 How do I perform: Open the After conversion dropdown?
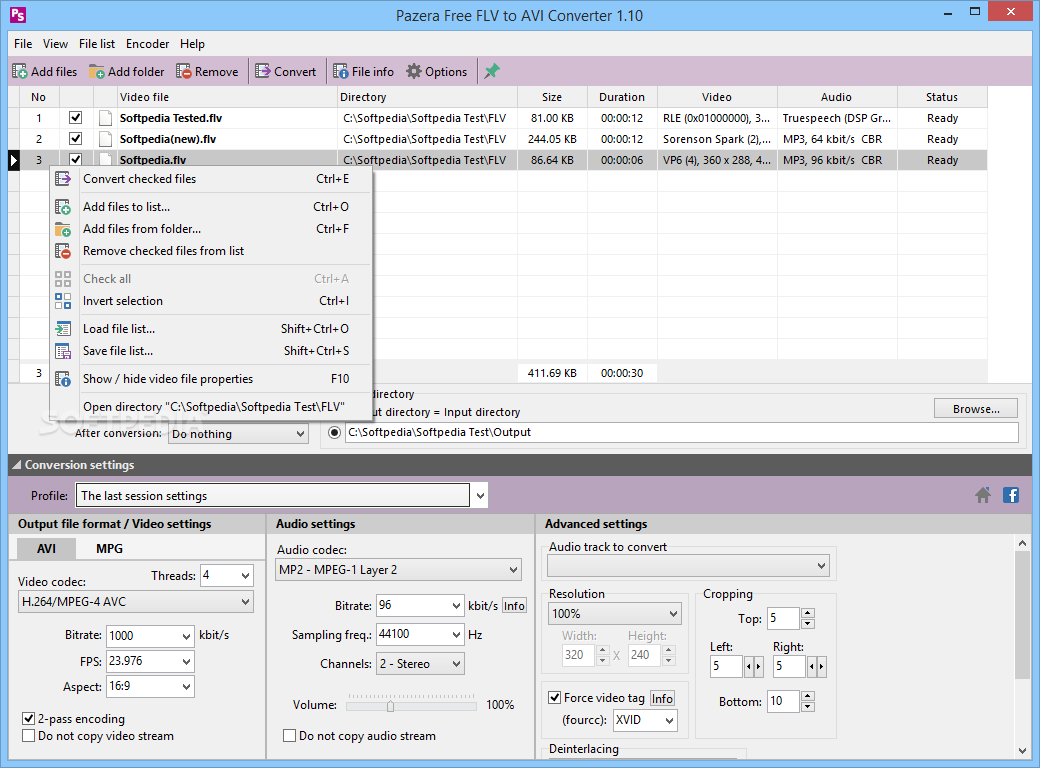[x=238, y=434]
